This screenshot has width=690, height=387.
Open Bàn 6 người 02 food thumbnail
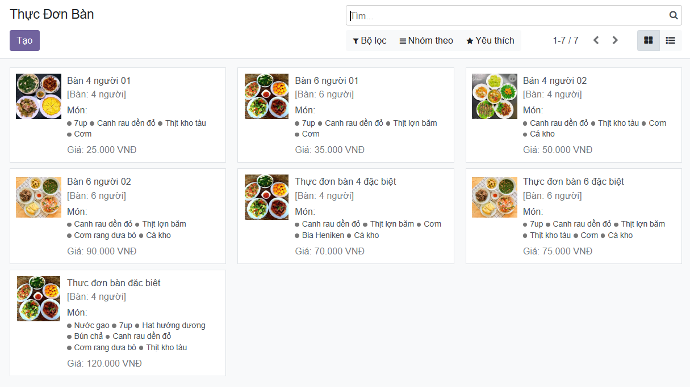[x=39, y=197]
